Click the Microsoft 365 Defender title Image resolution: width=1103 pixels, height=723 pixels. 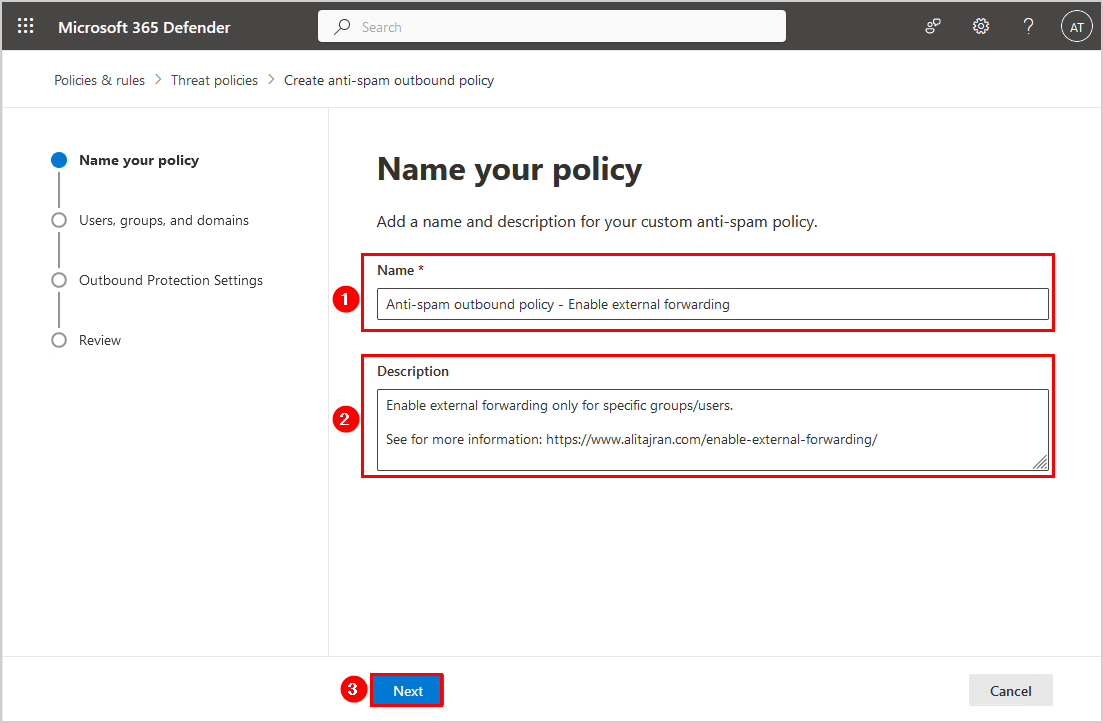(x=144, y=27)
